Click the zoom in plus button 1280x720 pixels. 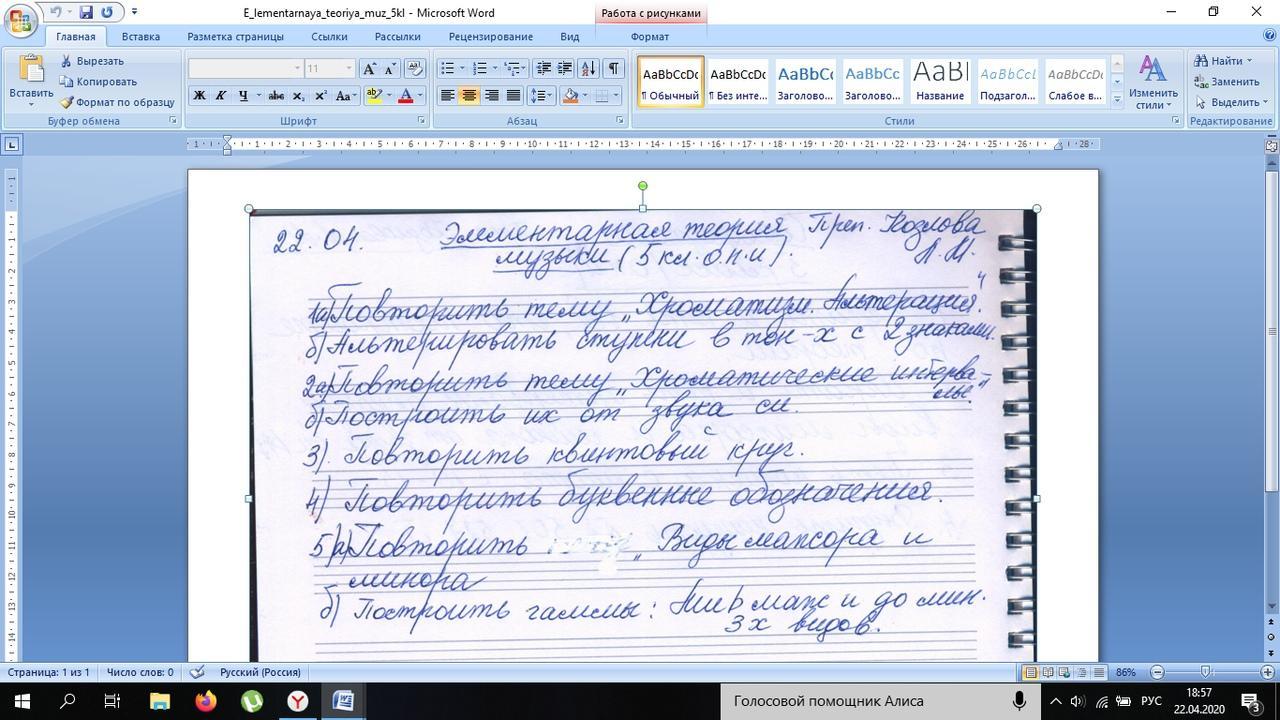click(x=1268, y=672)
